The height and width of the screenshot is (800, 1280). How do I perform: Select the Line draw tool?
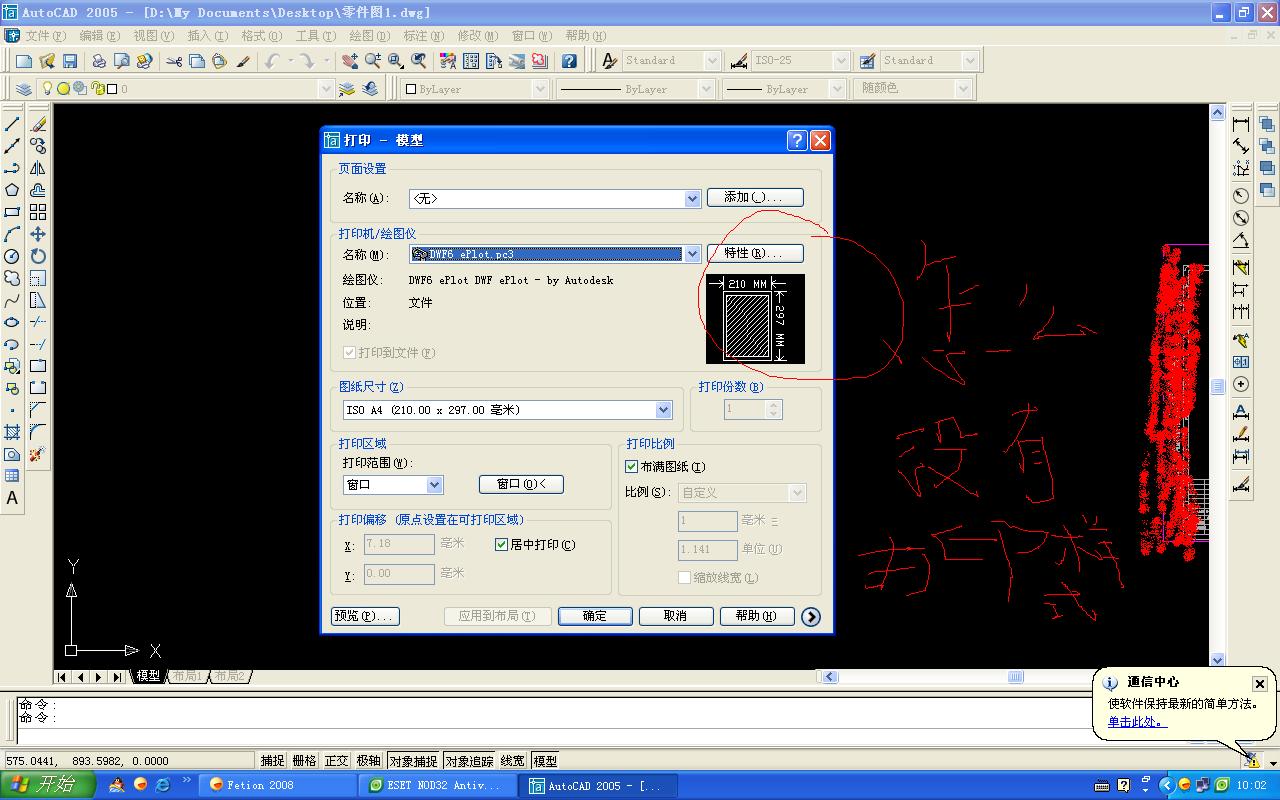point(12,124)
